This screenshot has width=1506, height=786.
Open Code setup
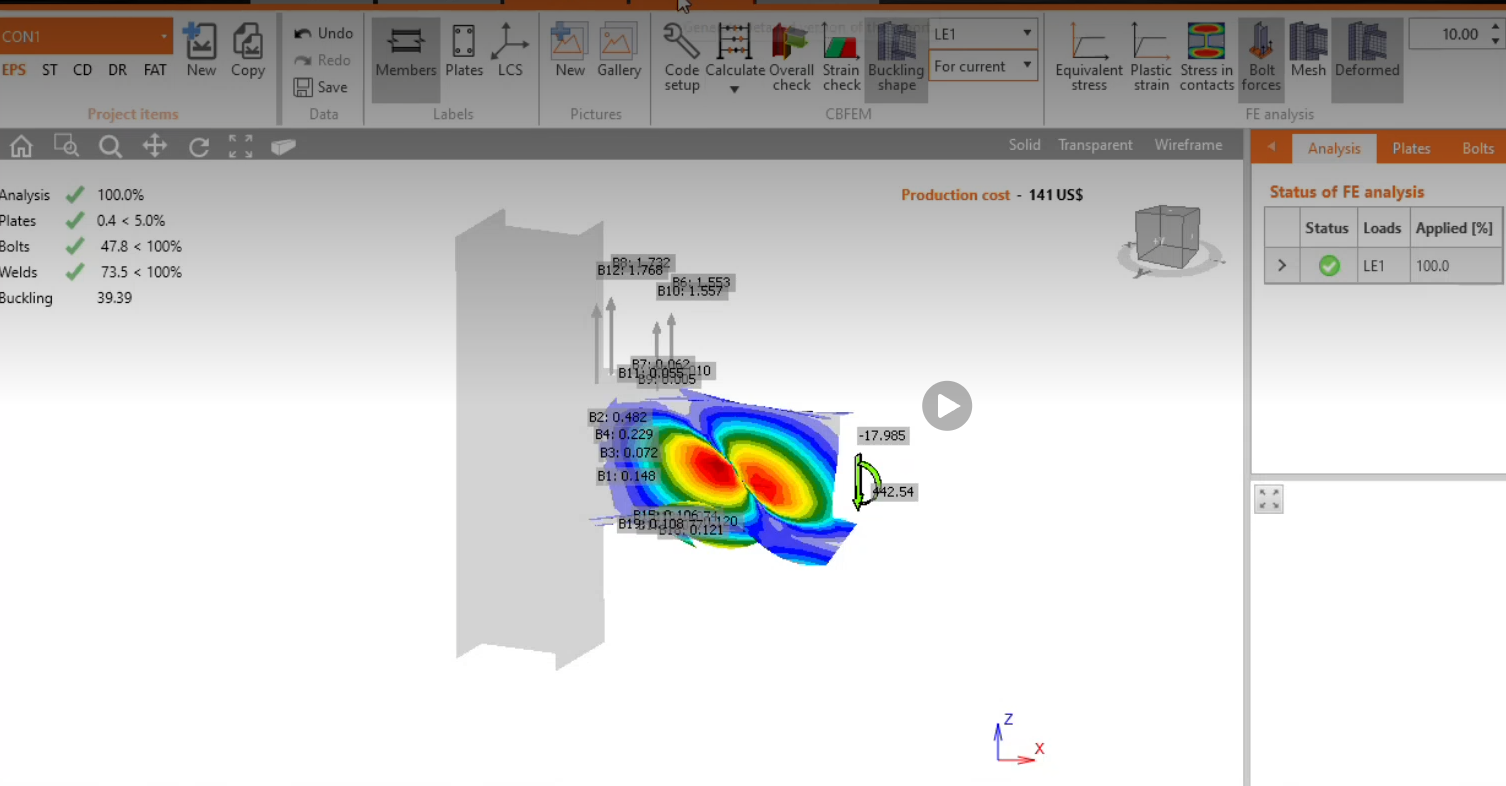pyautogui.click(x=682, y=58)
